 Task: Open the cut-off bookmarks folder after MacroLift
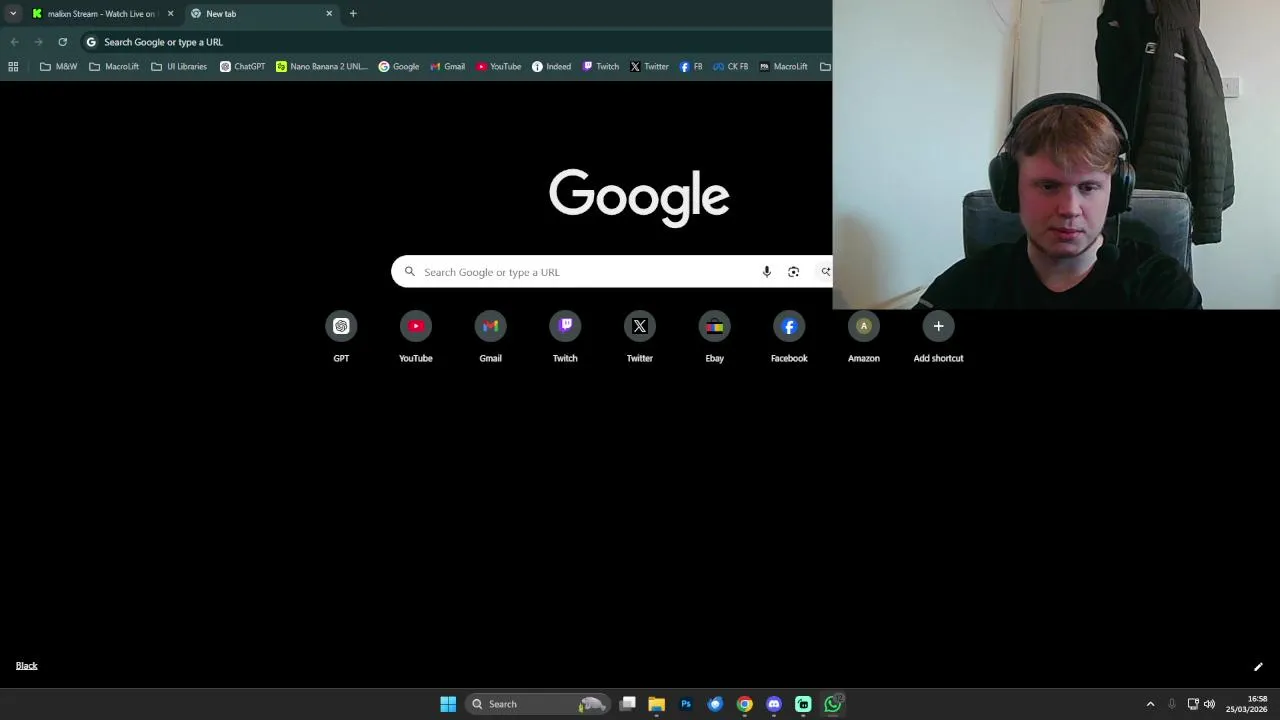pos(825,67)
